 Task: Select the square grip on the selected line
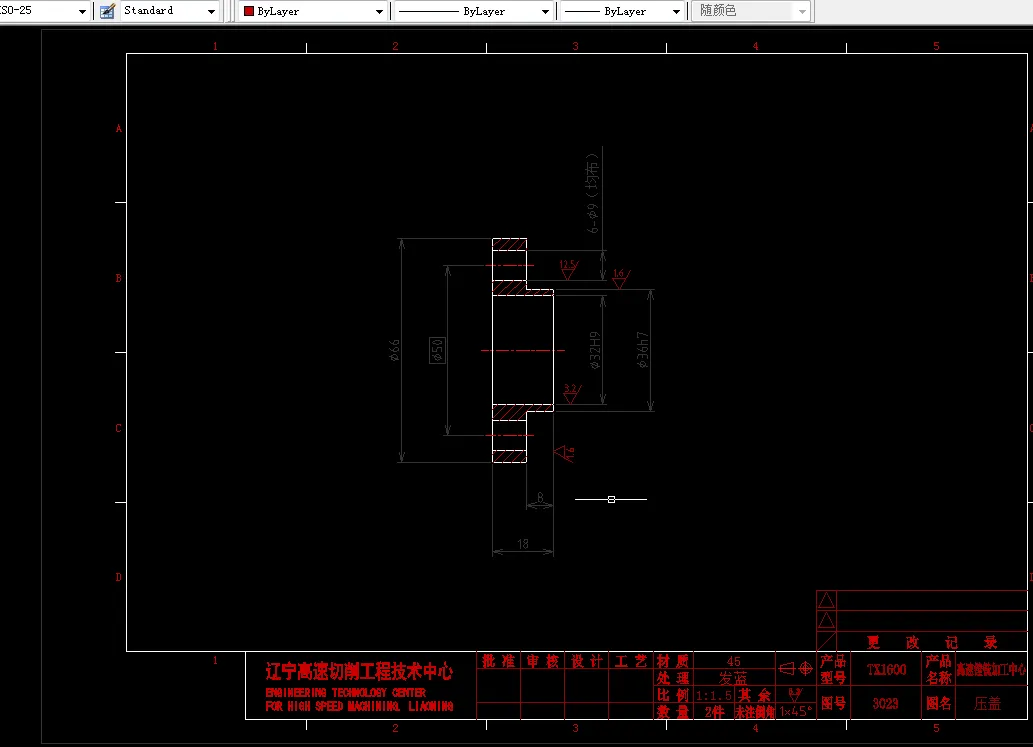[611, 499]
